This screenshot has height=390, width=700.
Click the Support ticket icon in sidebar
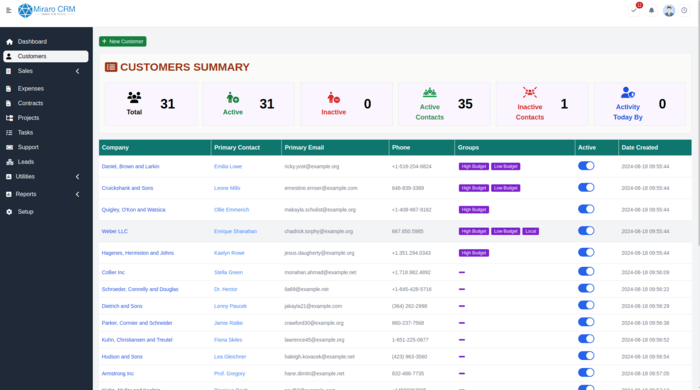point(9,147)
